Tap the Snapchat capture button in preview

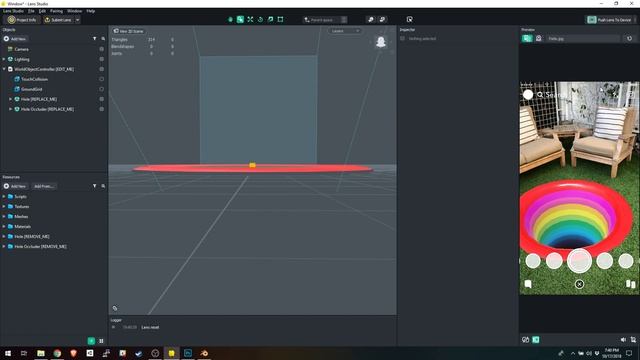579,261
